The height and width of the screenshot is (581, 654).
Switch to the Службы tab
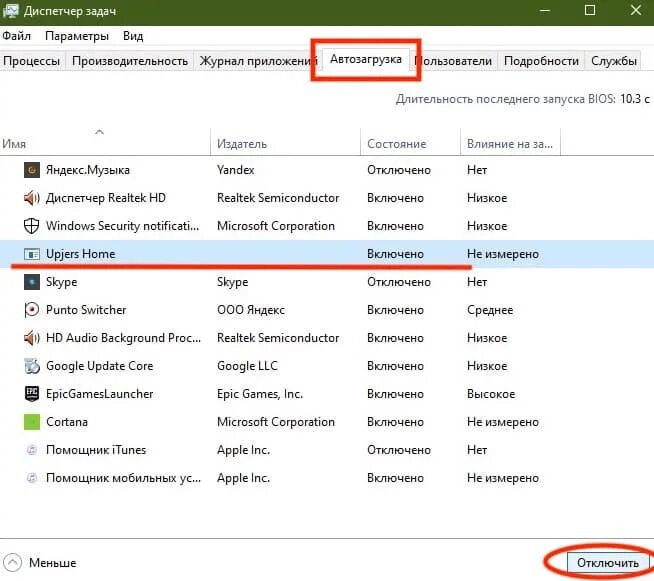pyautogui.click(x=614, y=61)
